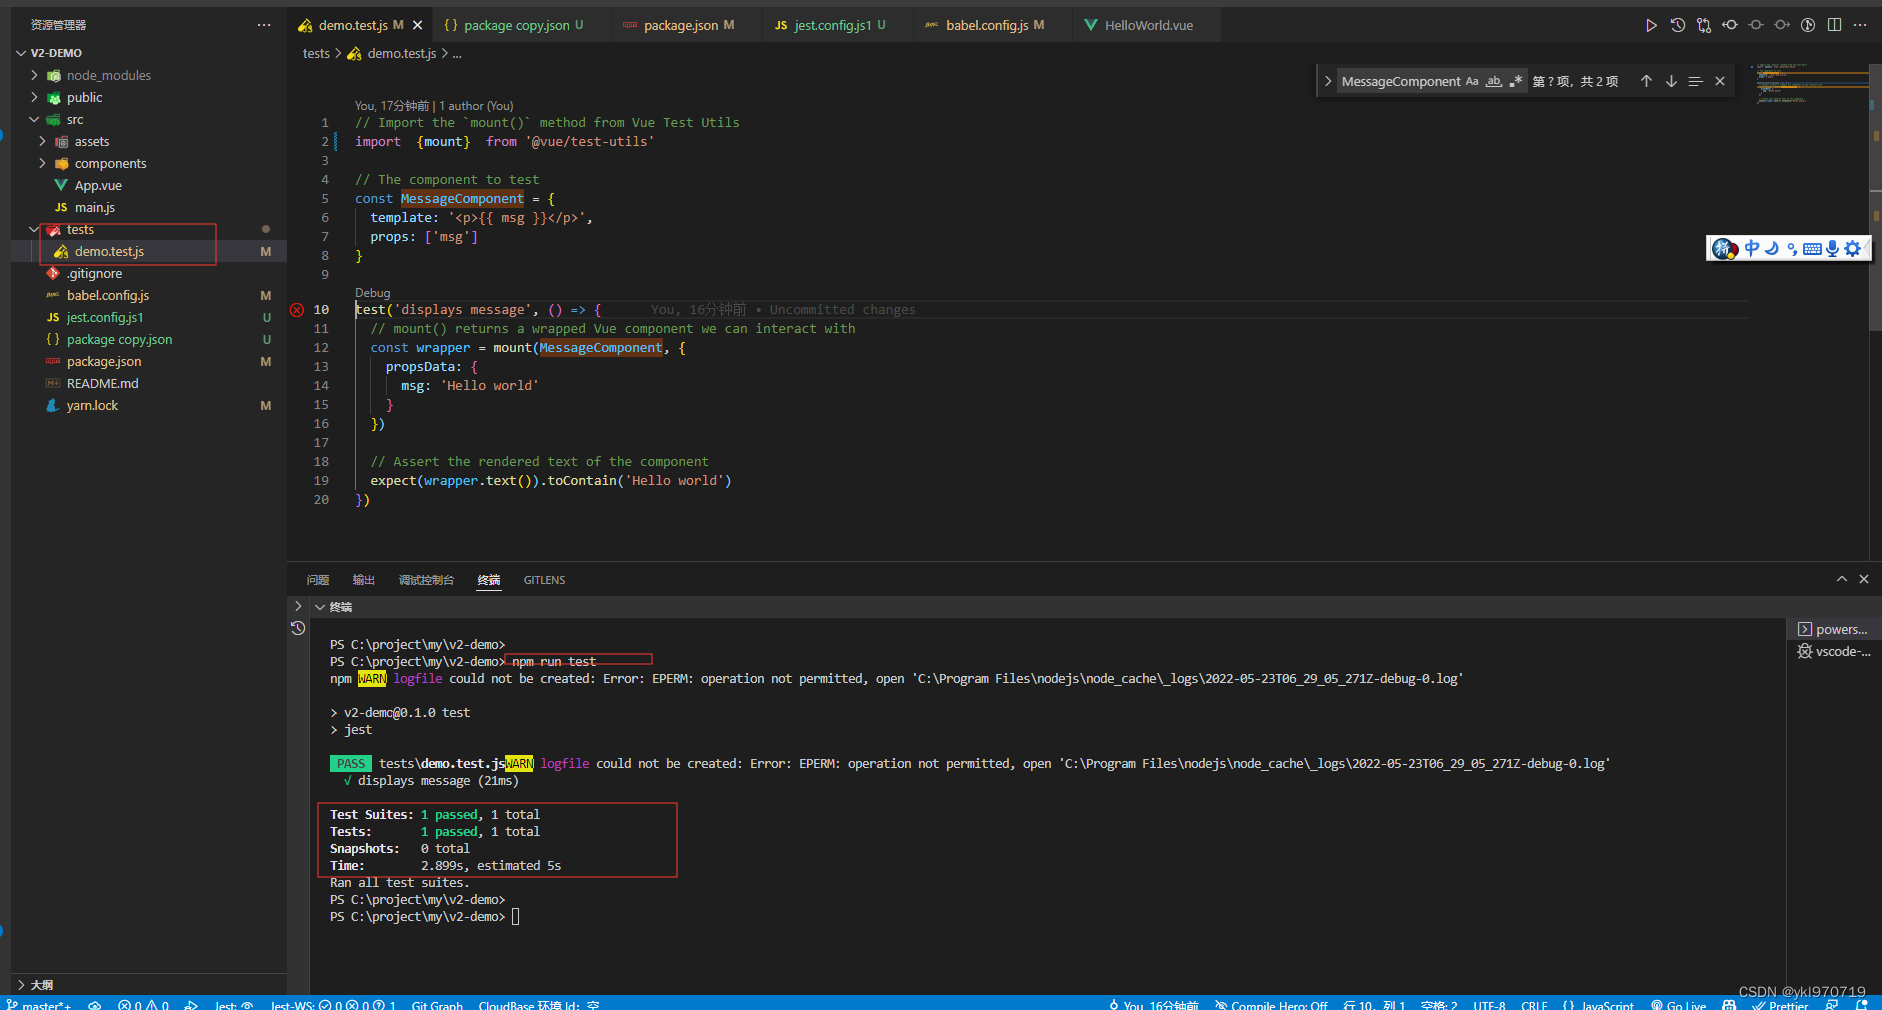Open the Output (输出) panel tab
This screenshot has width=1882, height=1010.
click(x=364, y=580)
